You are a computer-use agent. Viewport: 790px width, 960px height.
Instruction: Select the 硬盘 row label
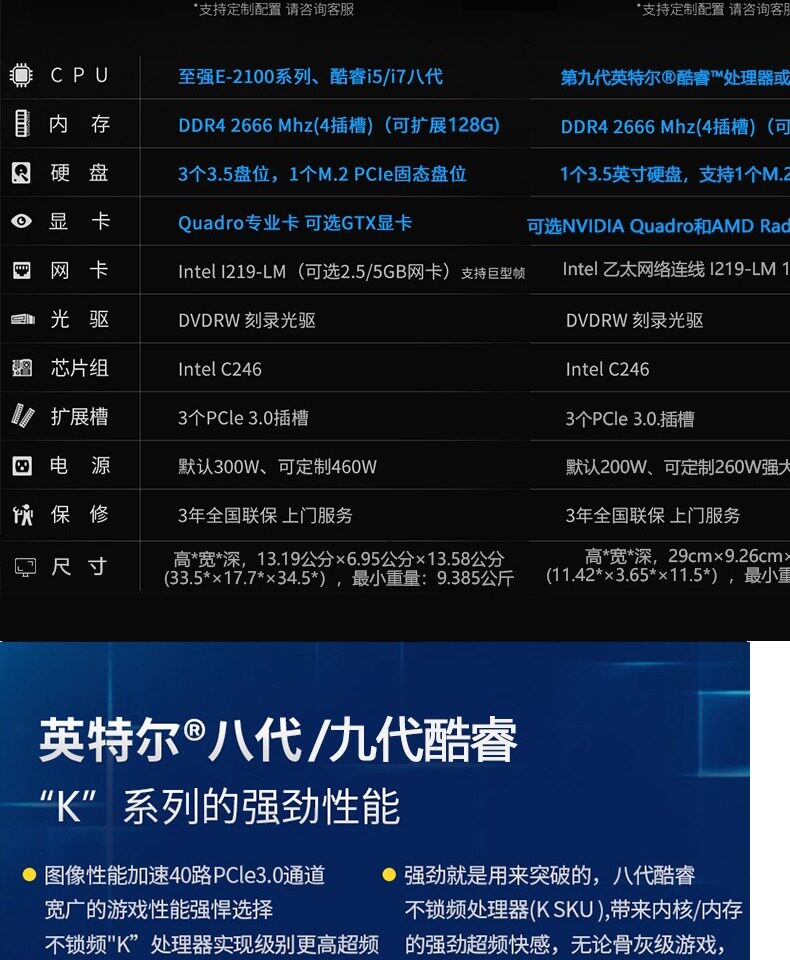click(x=80, y=173)
